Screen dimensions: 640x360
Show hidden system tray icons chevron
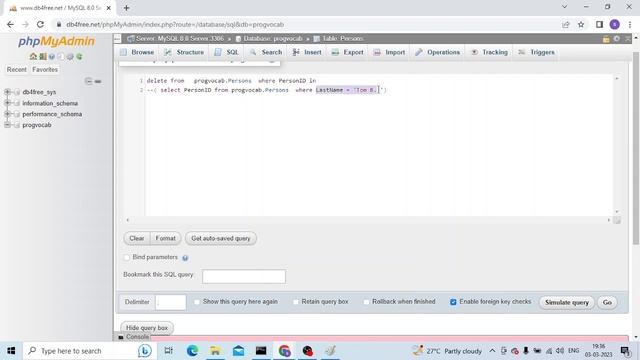point(492,351)
